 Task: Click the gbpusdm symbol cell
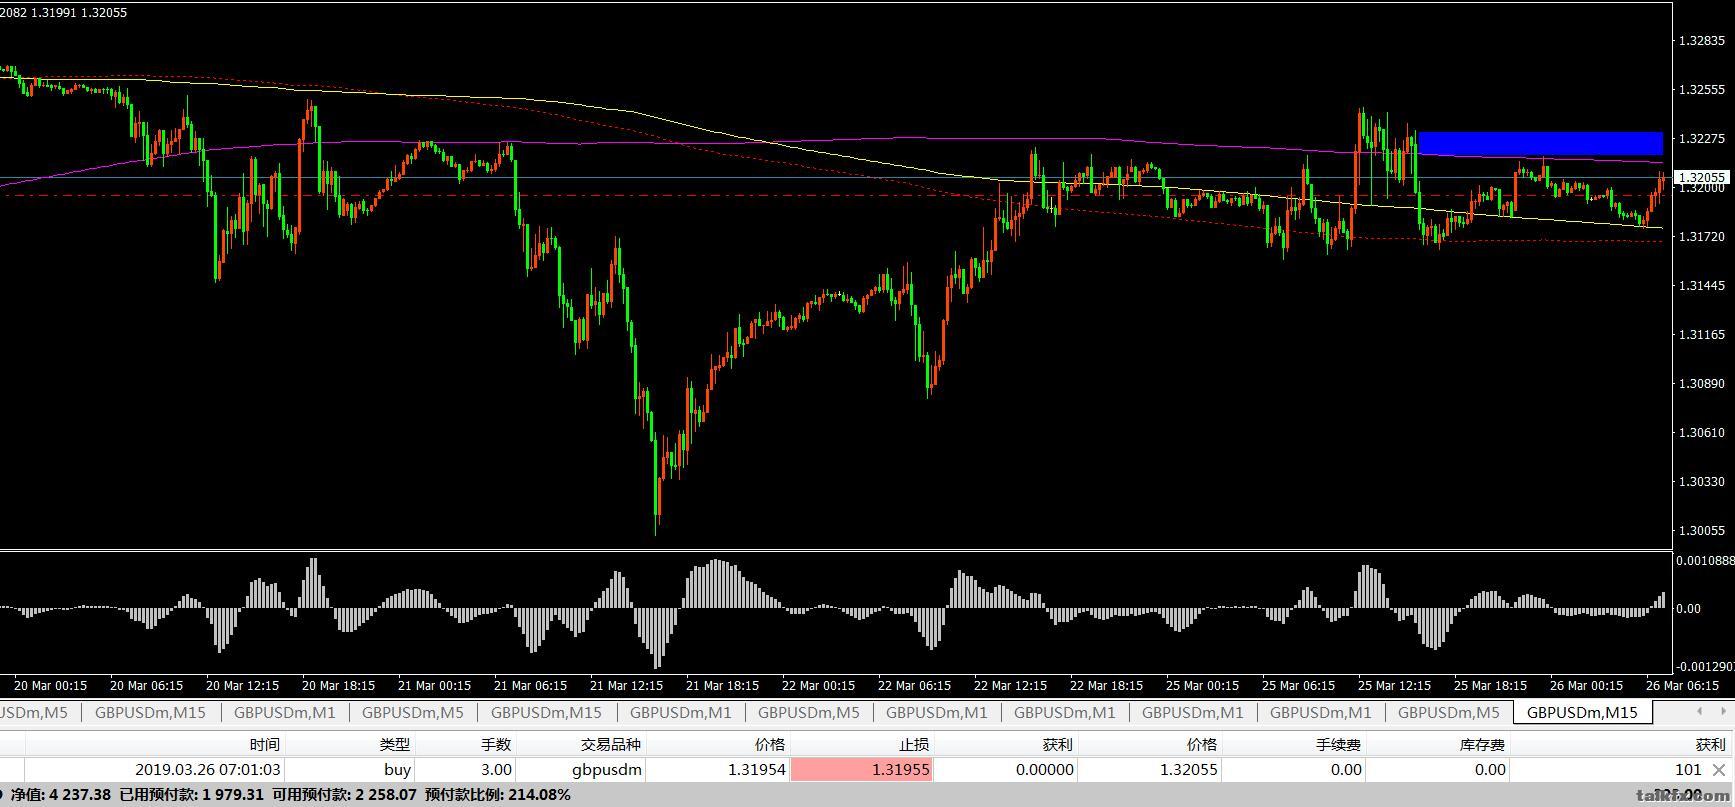click(x=607, y=769)
